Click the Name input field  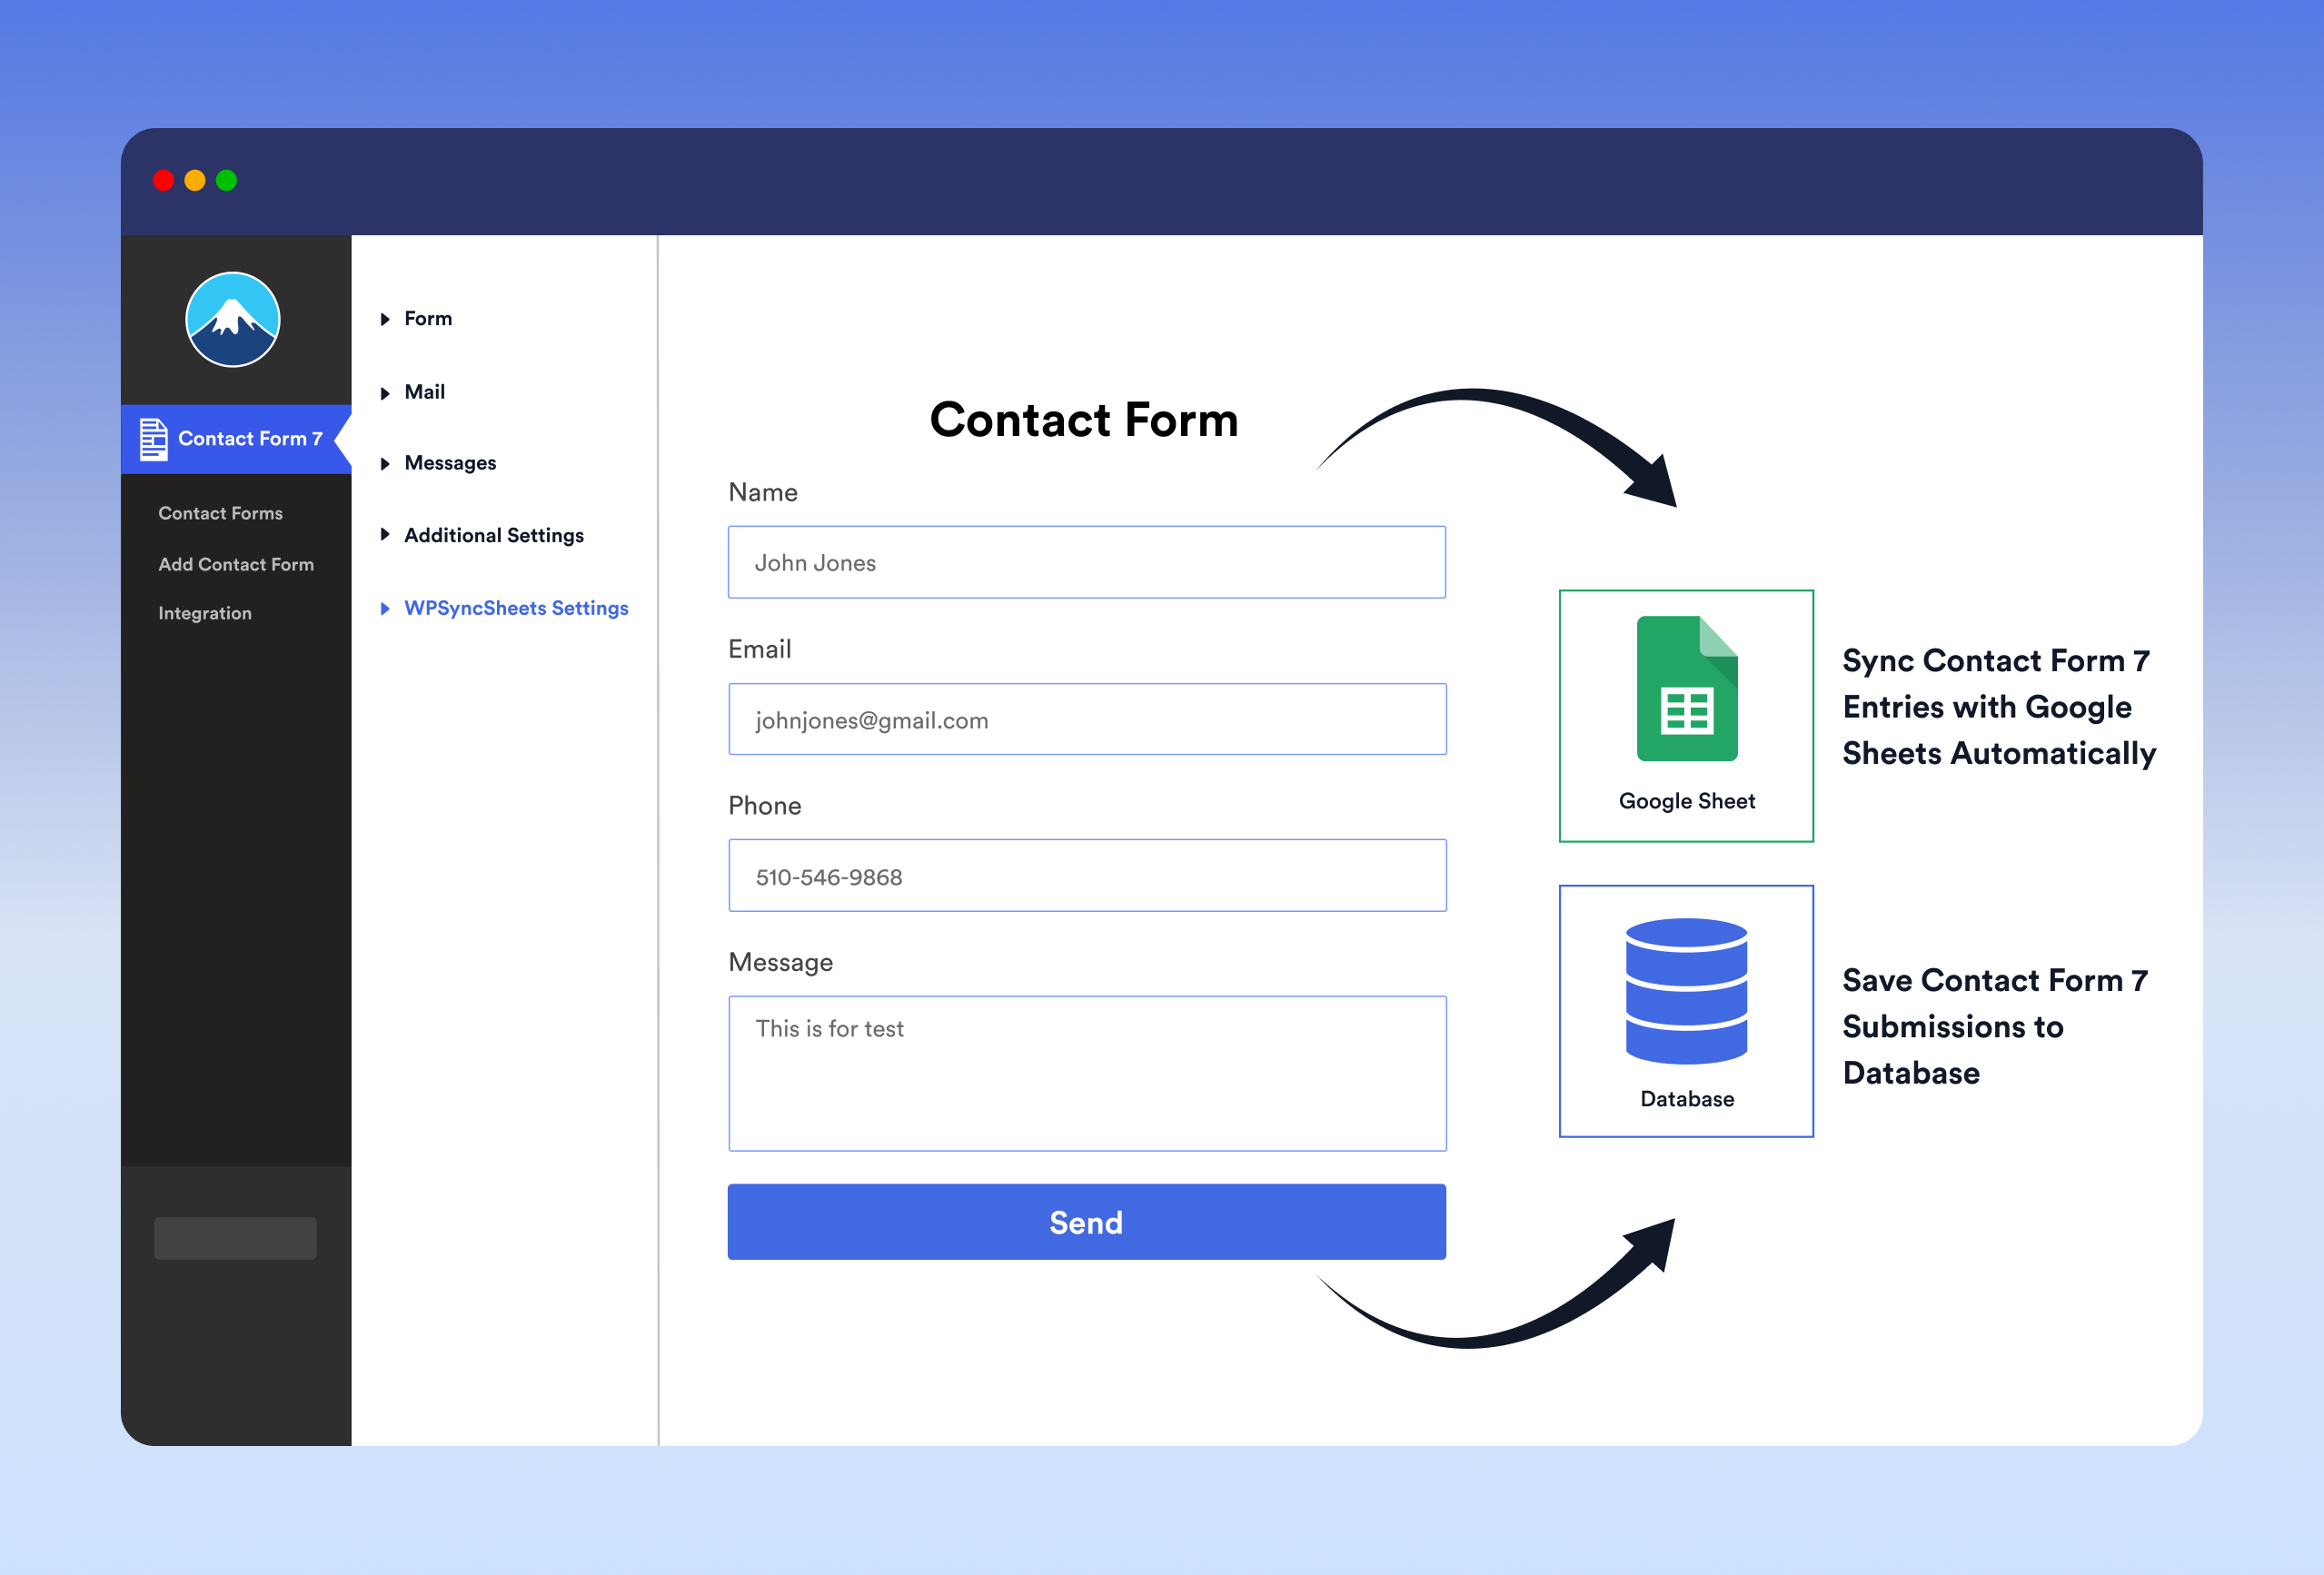[x=1086, y=562]
